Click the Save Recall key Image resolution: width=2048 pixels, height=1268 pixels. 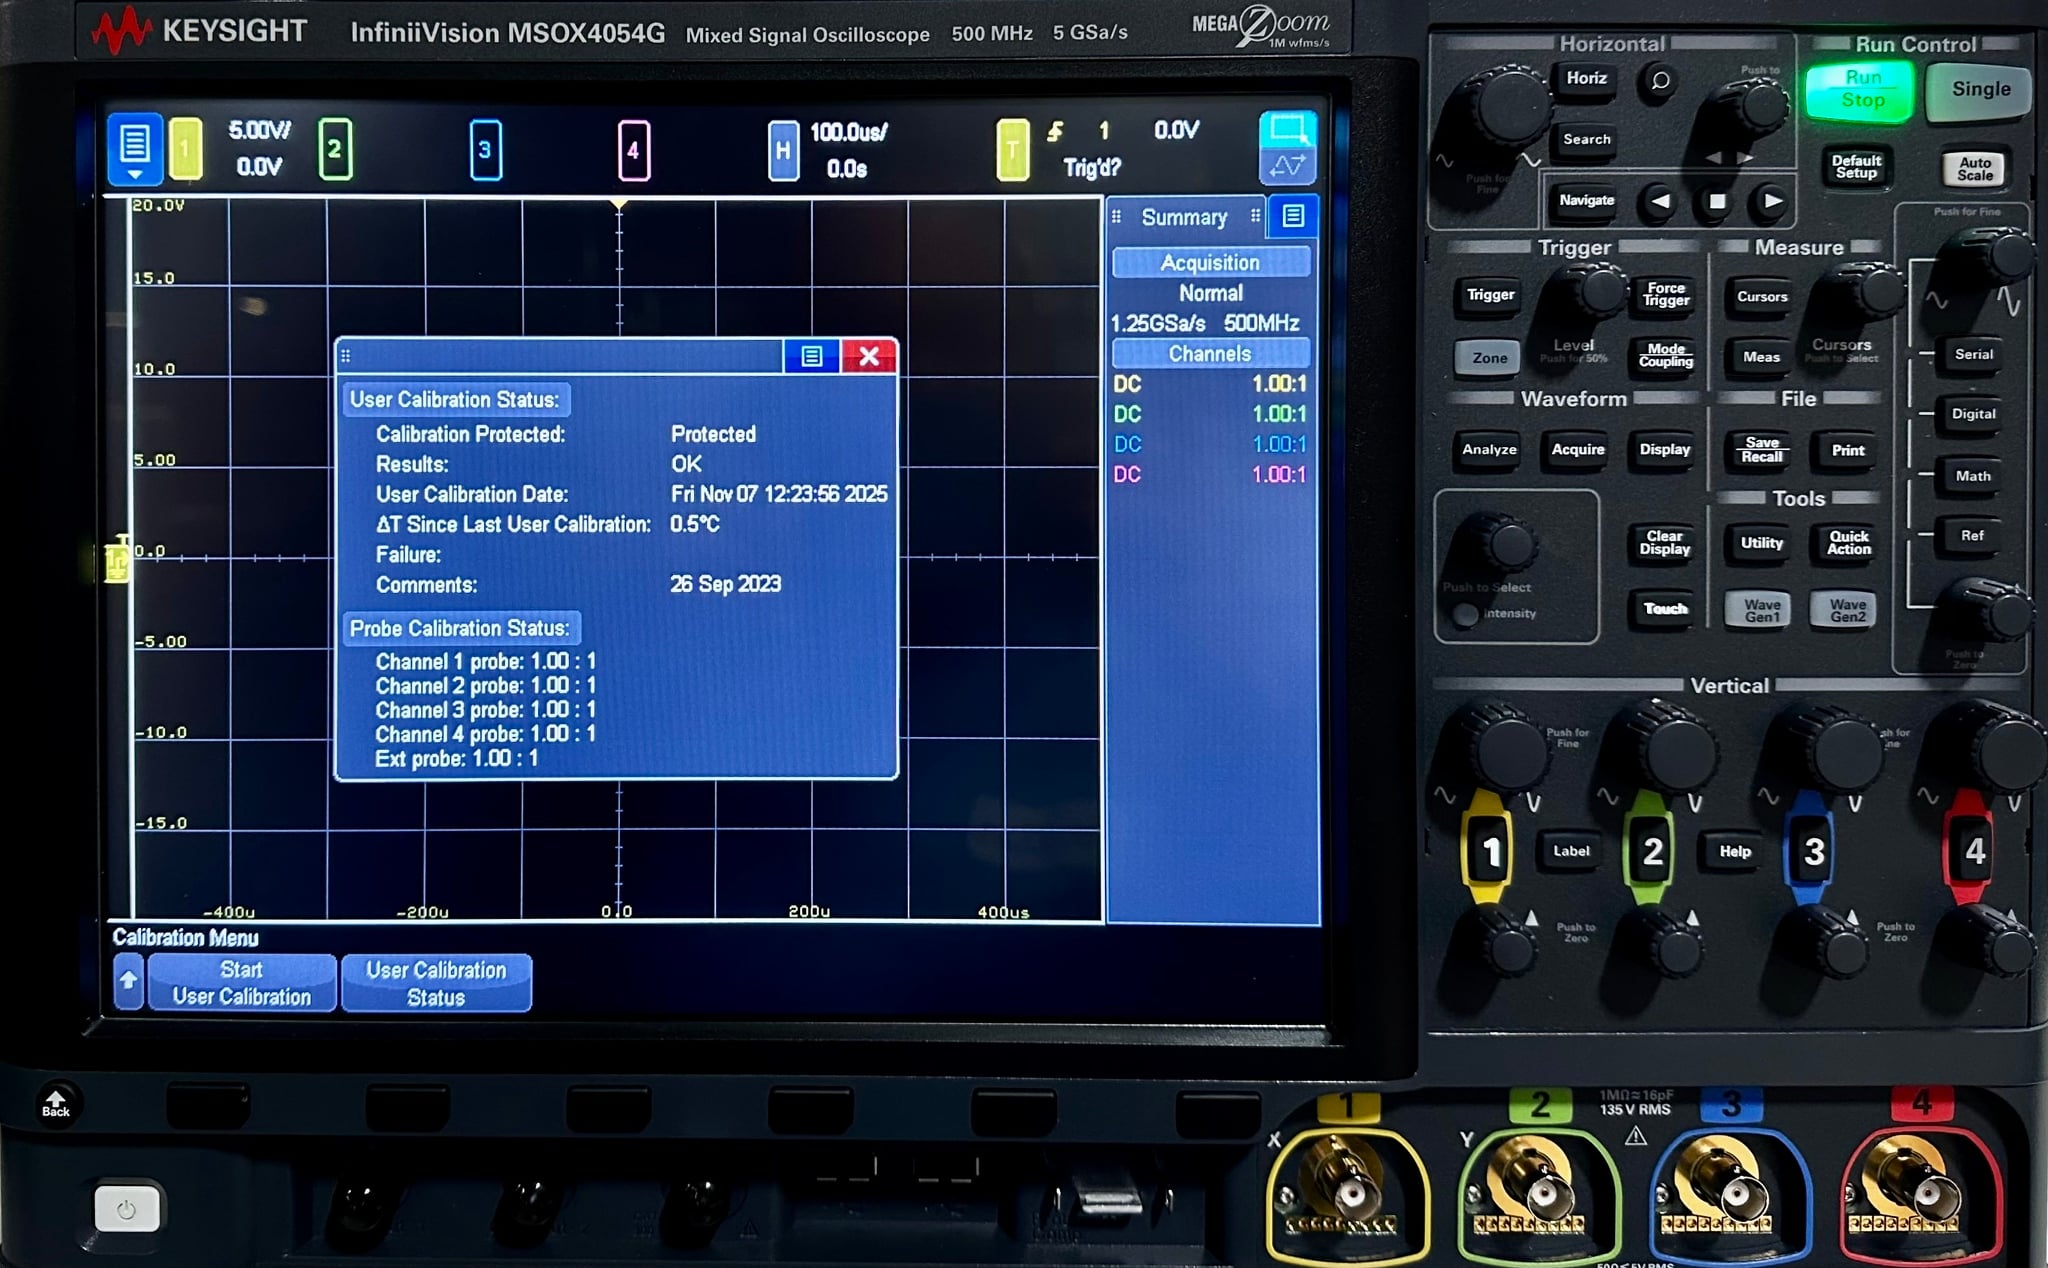coord(1761,451)
